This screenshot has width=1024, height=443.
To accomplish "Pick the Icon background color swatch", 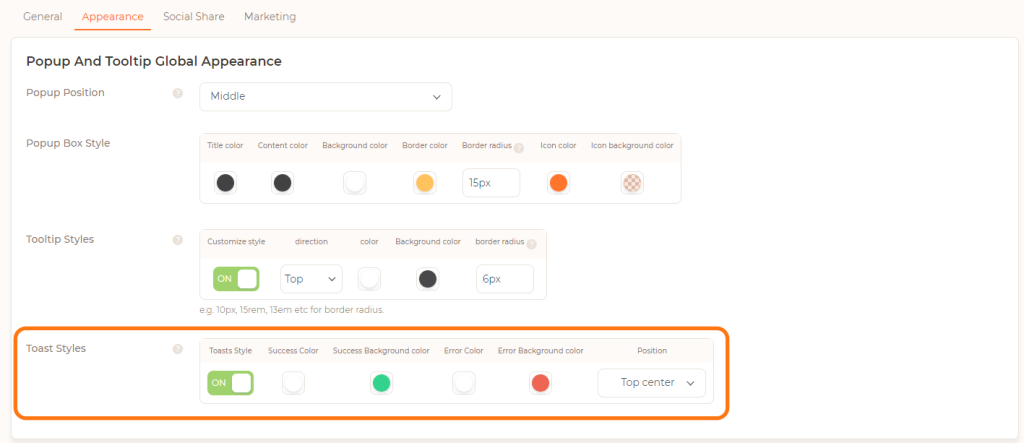I will point(632,183).
